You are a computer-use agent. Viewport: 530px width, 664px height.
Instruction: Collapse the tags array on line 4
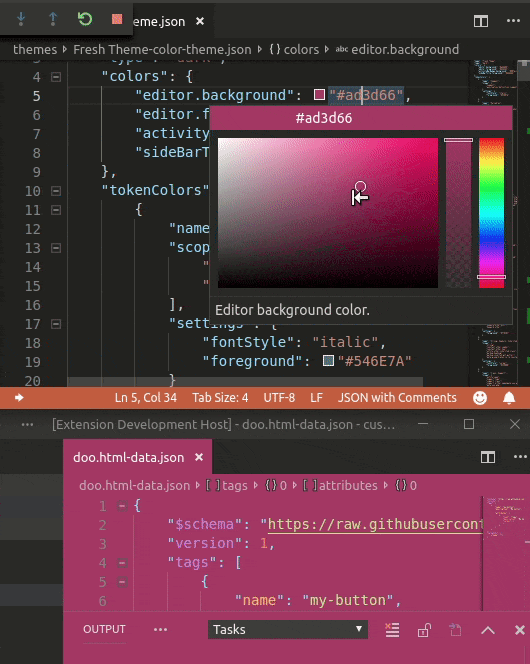coord(122,563)
